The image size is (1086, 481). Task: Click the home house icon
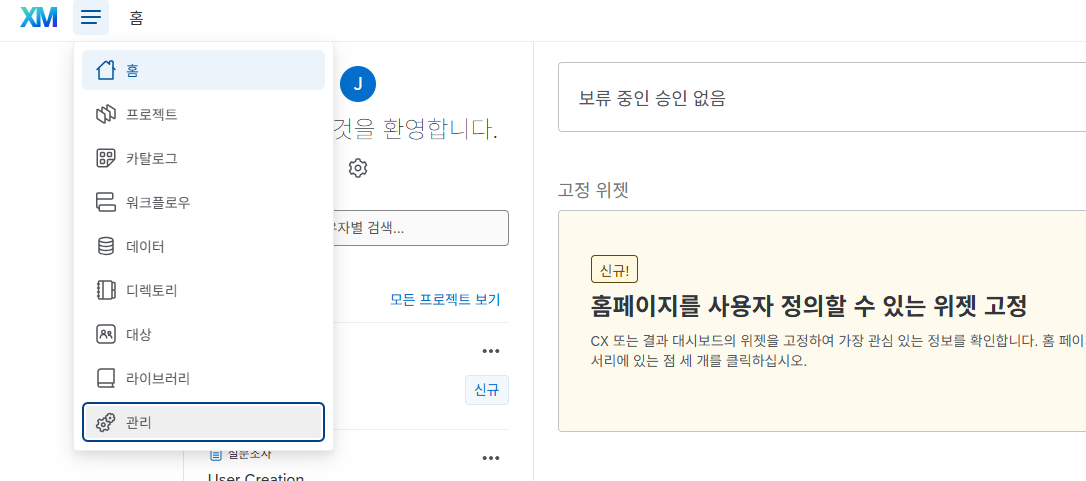pyautogui.click(x=105, y=70)
